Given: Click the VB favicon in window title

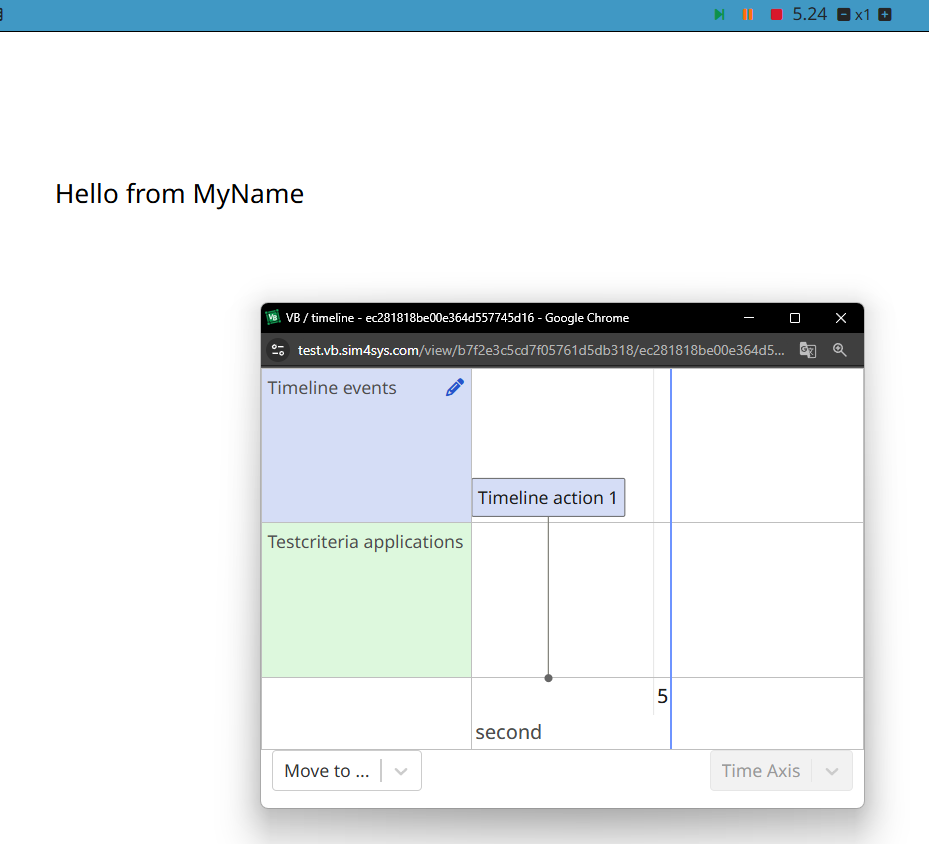Looking at the screenshot, I should pos(273,317).
